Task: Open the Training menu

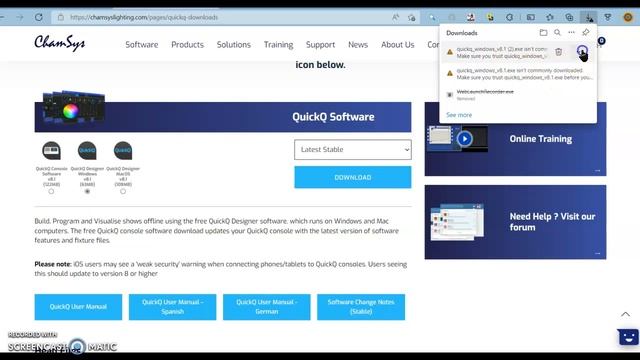Action: 278,44
